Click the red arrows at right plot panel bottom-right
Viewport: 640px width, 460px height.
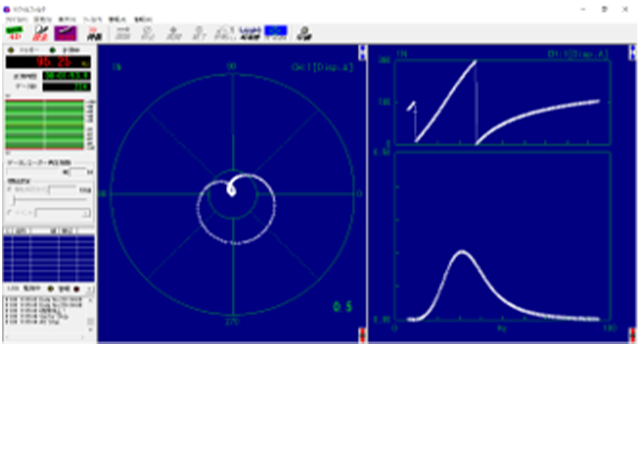[632, 335]
